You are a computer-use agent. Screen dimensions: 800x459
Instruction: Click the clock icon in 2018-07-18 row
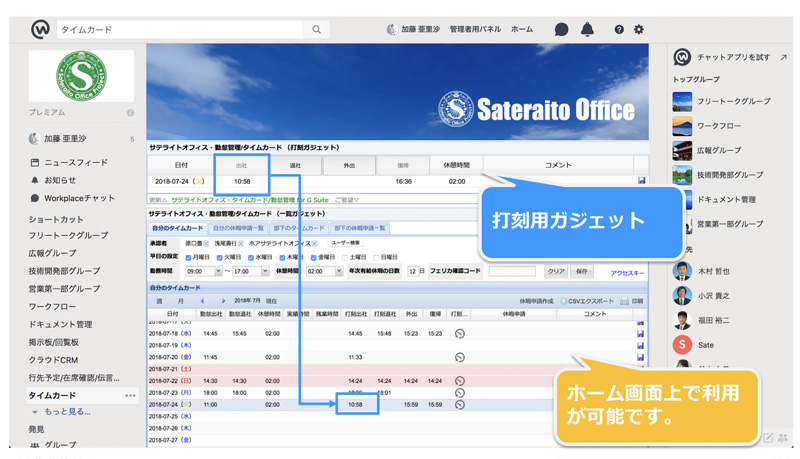point(460,334)
